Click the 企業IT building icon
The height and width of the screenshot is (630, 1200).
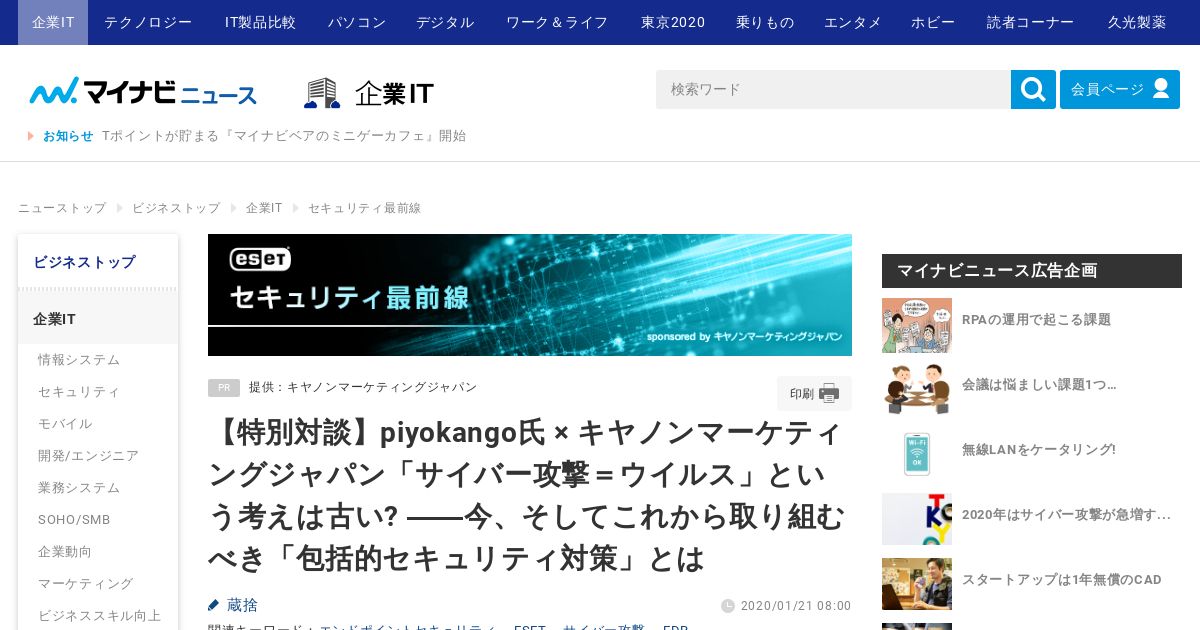322,93
